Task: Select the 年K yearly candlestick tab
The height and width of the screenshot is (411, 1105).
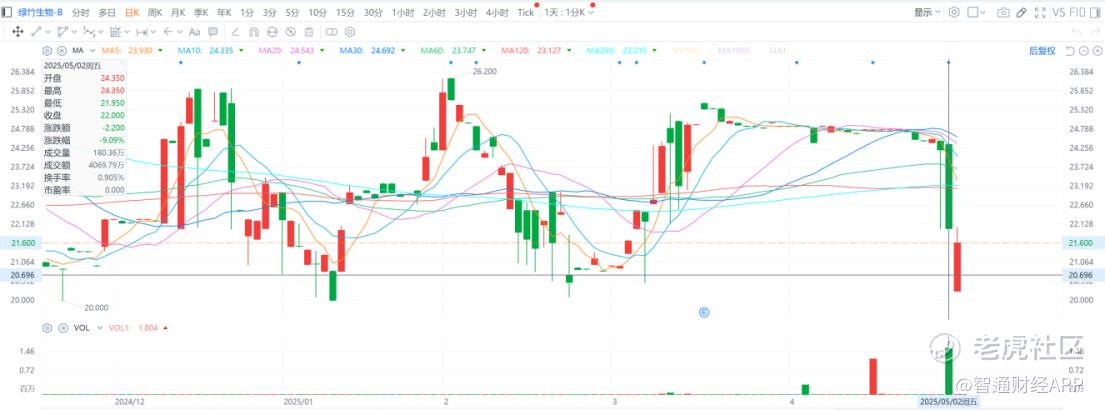Action: [x=224, y=13]
